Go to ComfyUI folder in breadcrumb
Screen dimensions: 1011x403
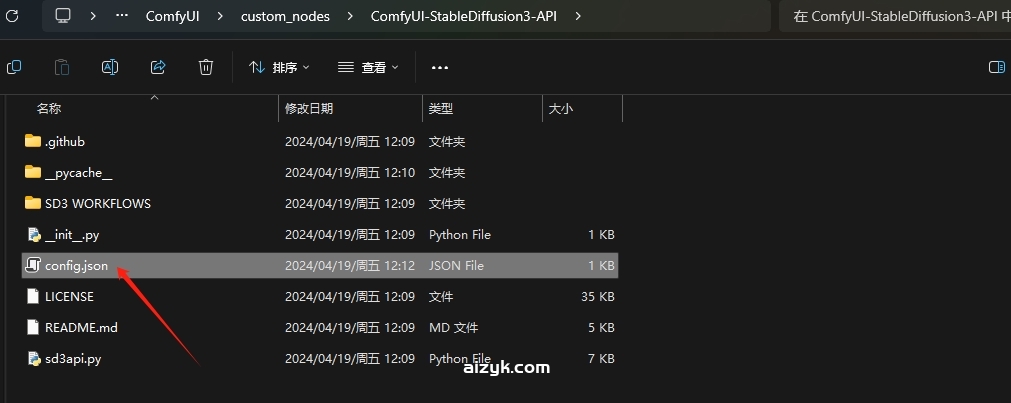click(172, 16)
